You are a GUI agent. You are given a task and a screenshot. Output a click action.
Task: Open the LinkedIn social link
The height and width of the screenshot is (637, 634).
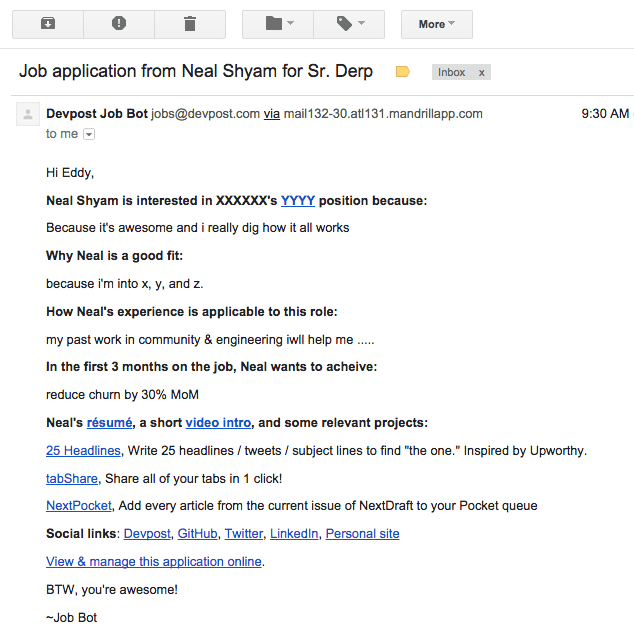point(294,533)
